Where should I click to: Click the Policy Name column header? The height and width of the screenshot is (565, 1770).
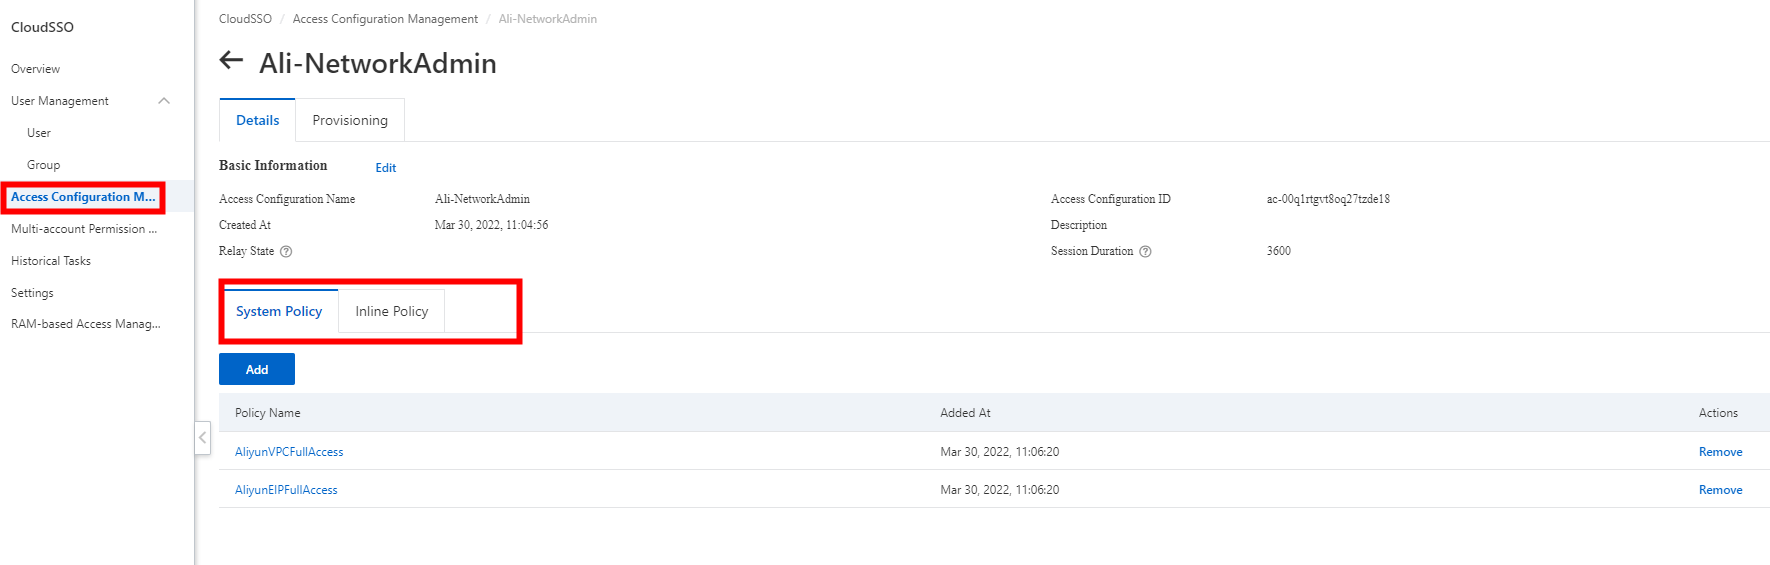(267, 413)
